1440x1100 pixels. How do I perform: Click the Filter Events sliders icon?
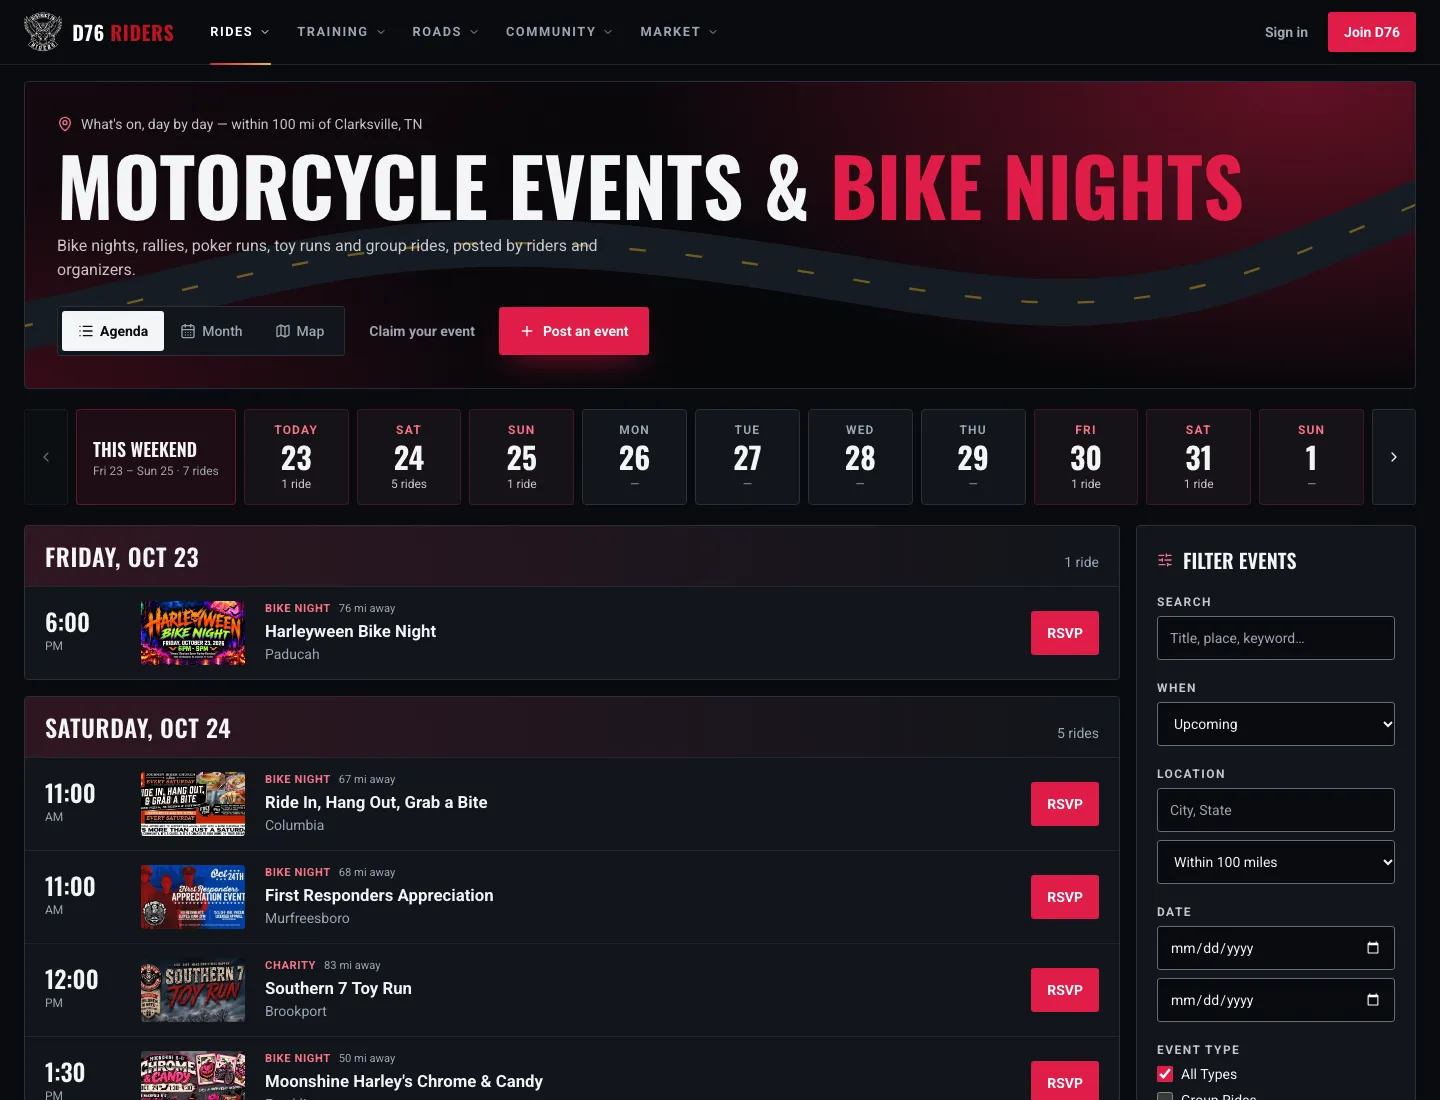1165,561
